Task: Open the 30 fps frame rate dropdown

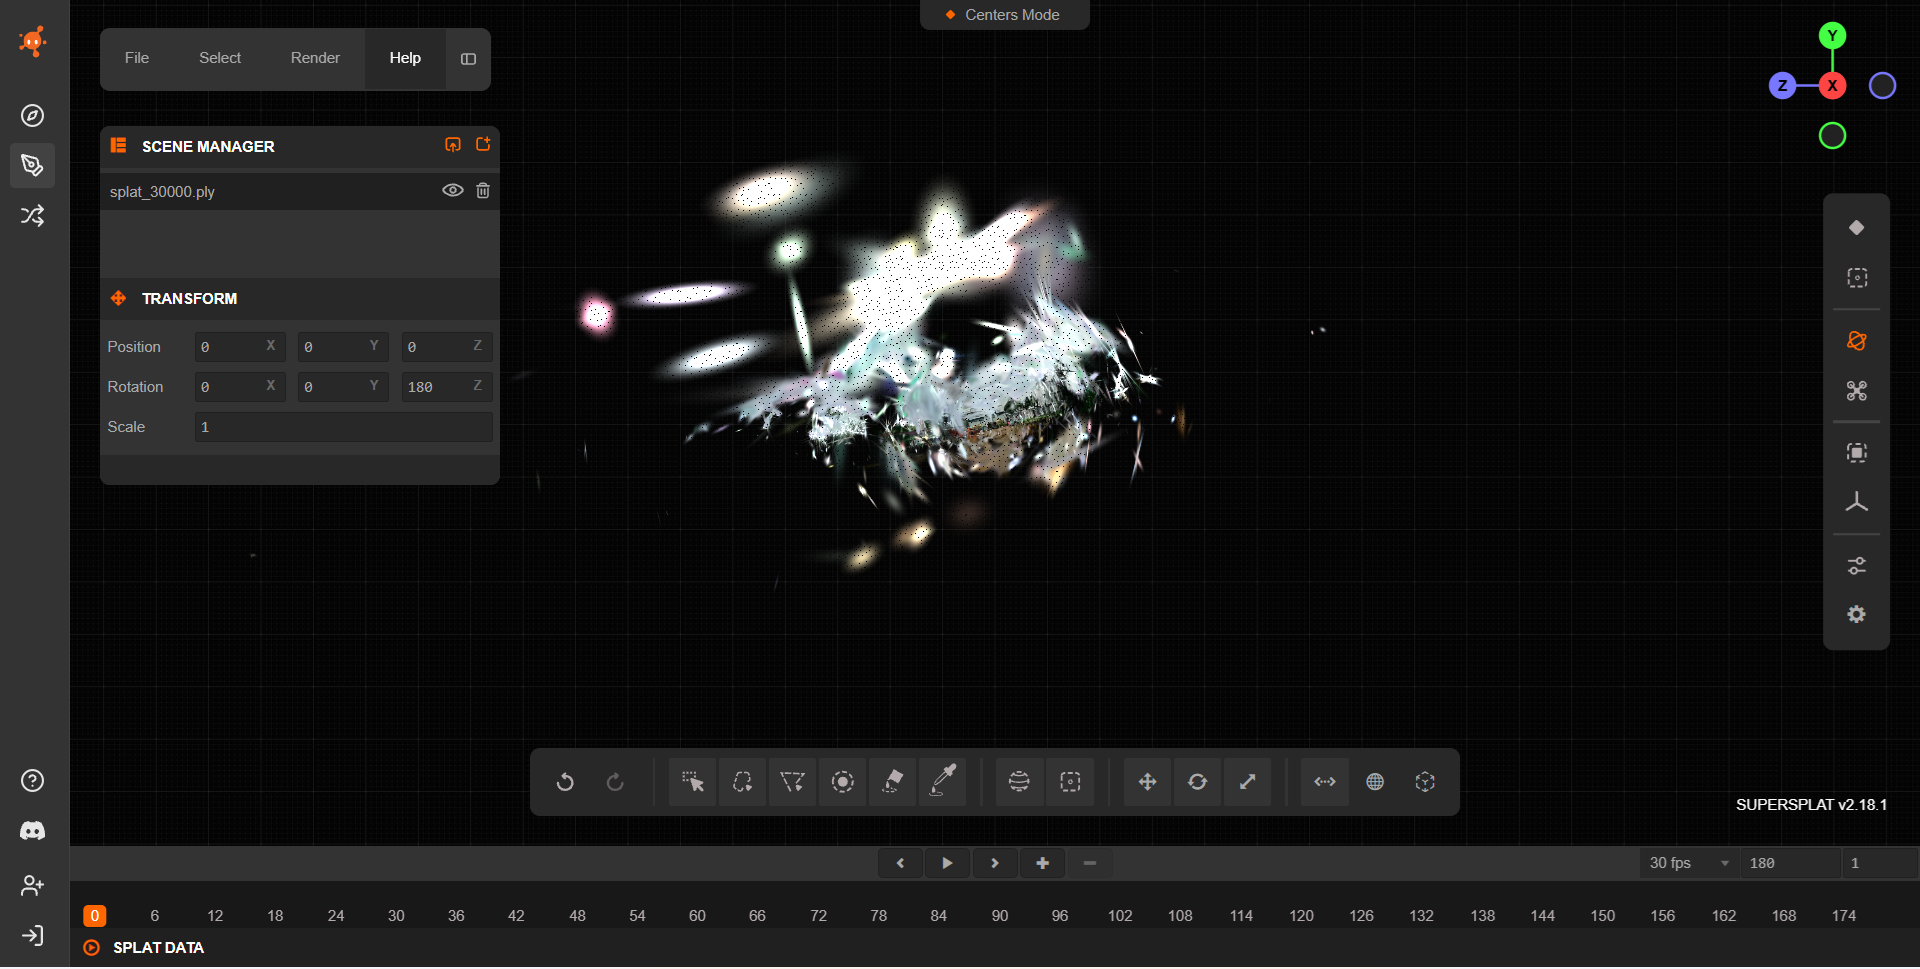Action: [x=1689, y=863]
